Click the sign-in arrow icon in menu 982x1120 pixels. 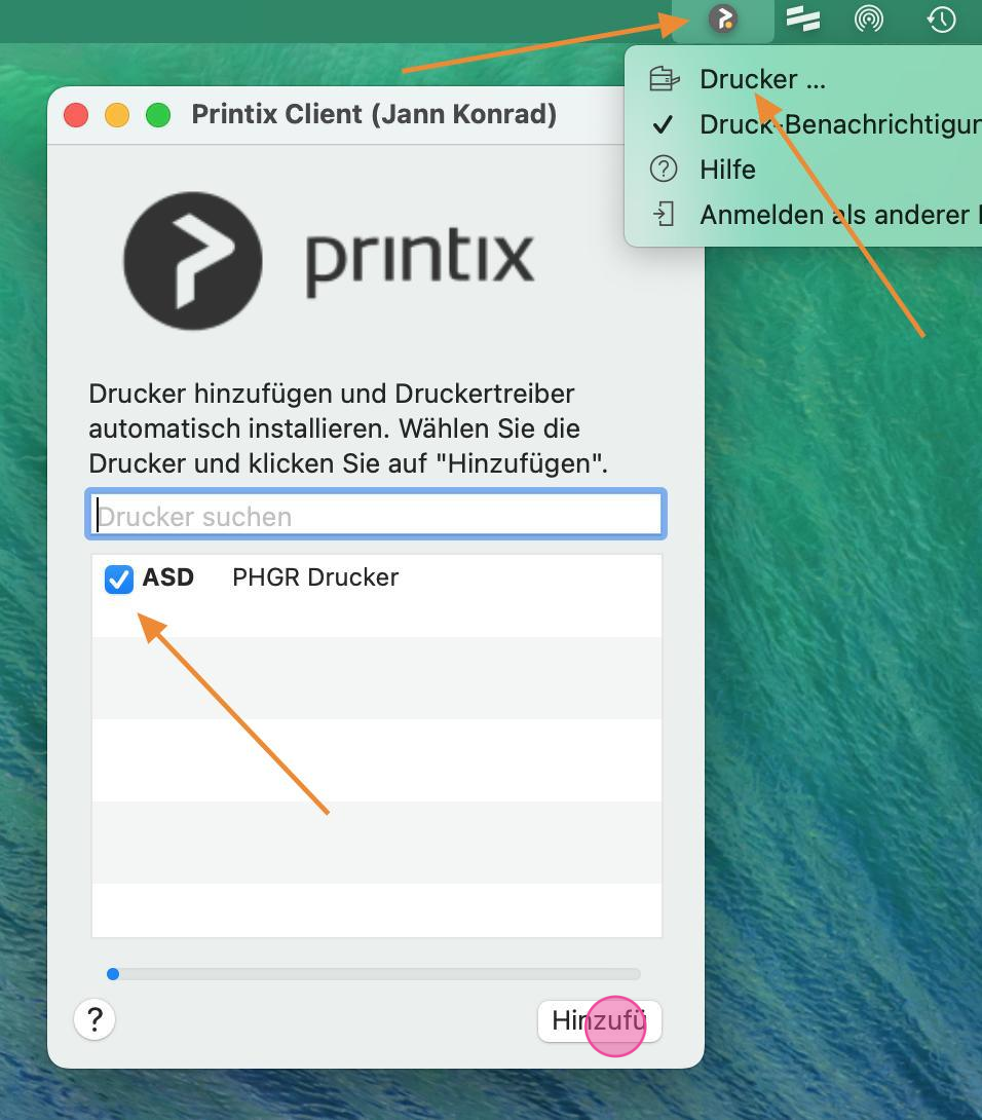pos(663,214)
